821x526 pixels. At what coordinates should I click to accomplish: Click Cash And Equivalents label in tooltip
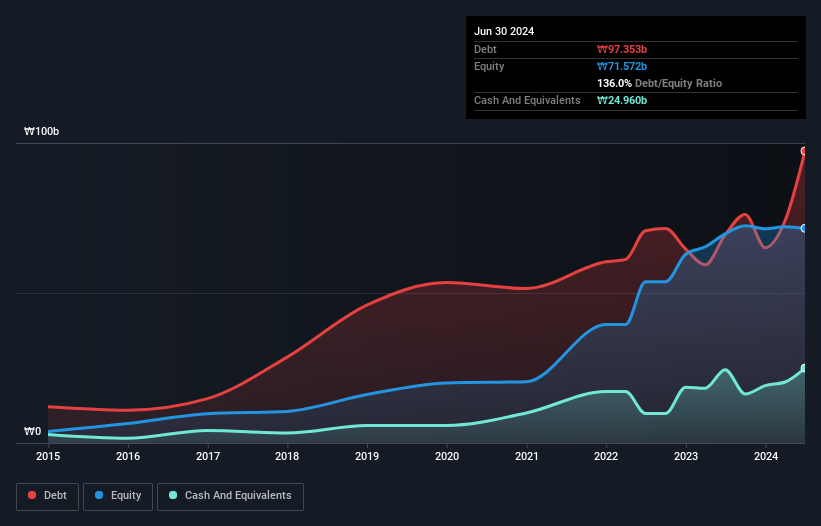[527, 100]
